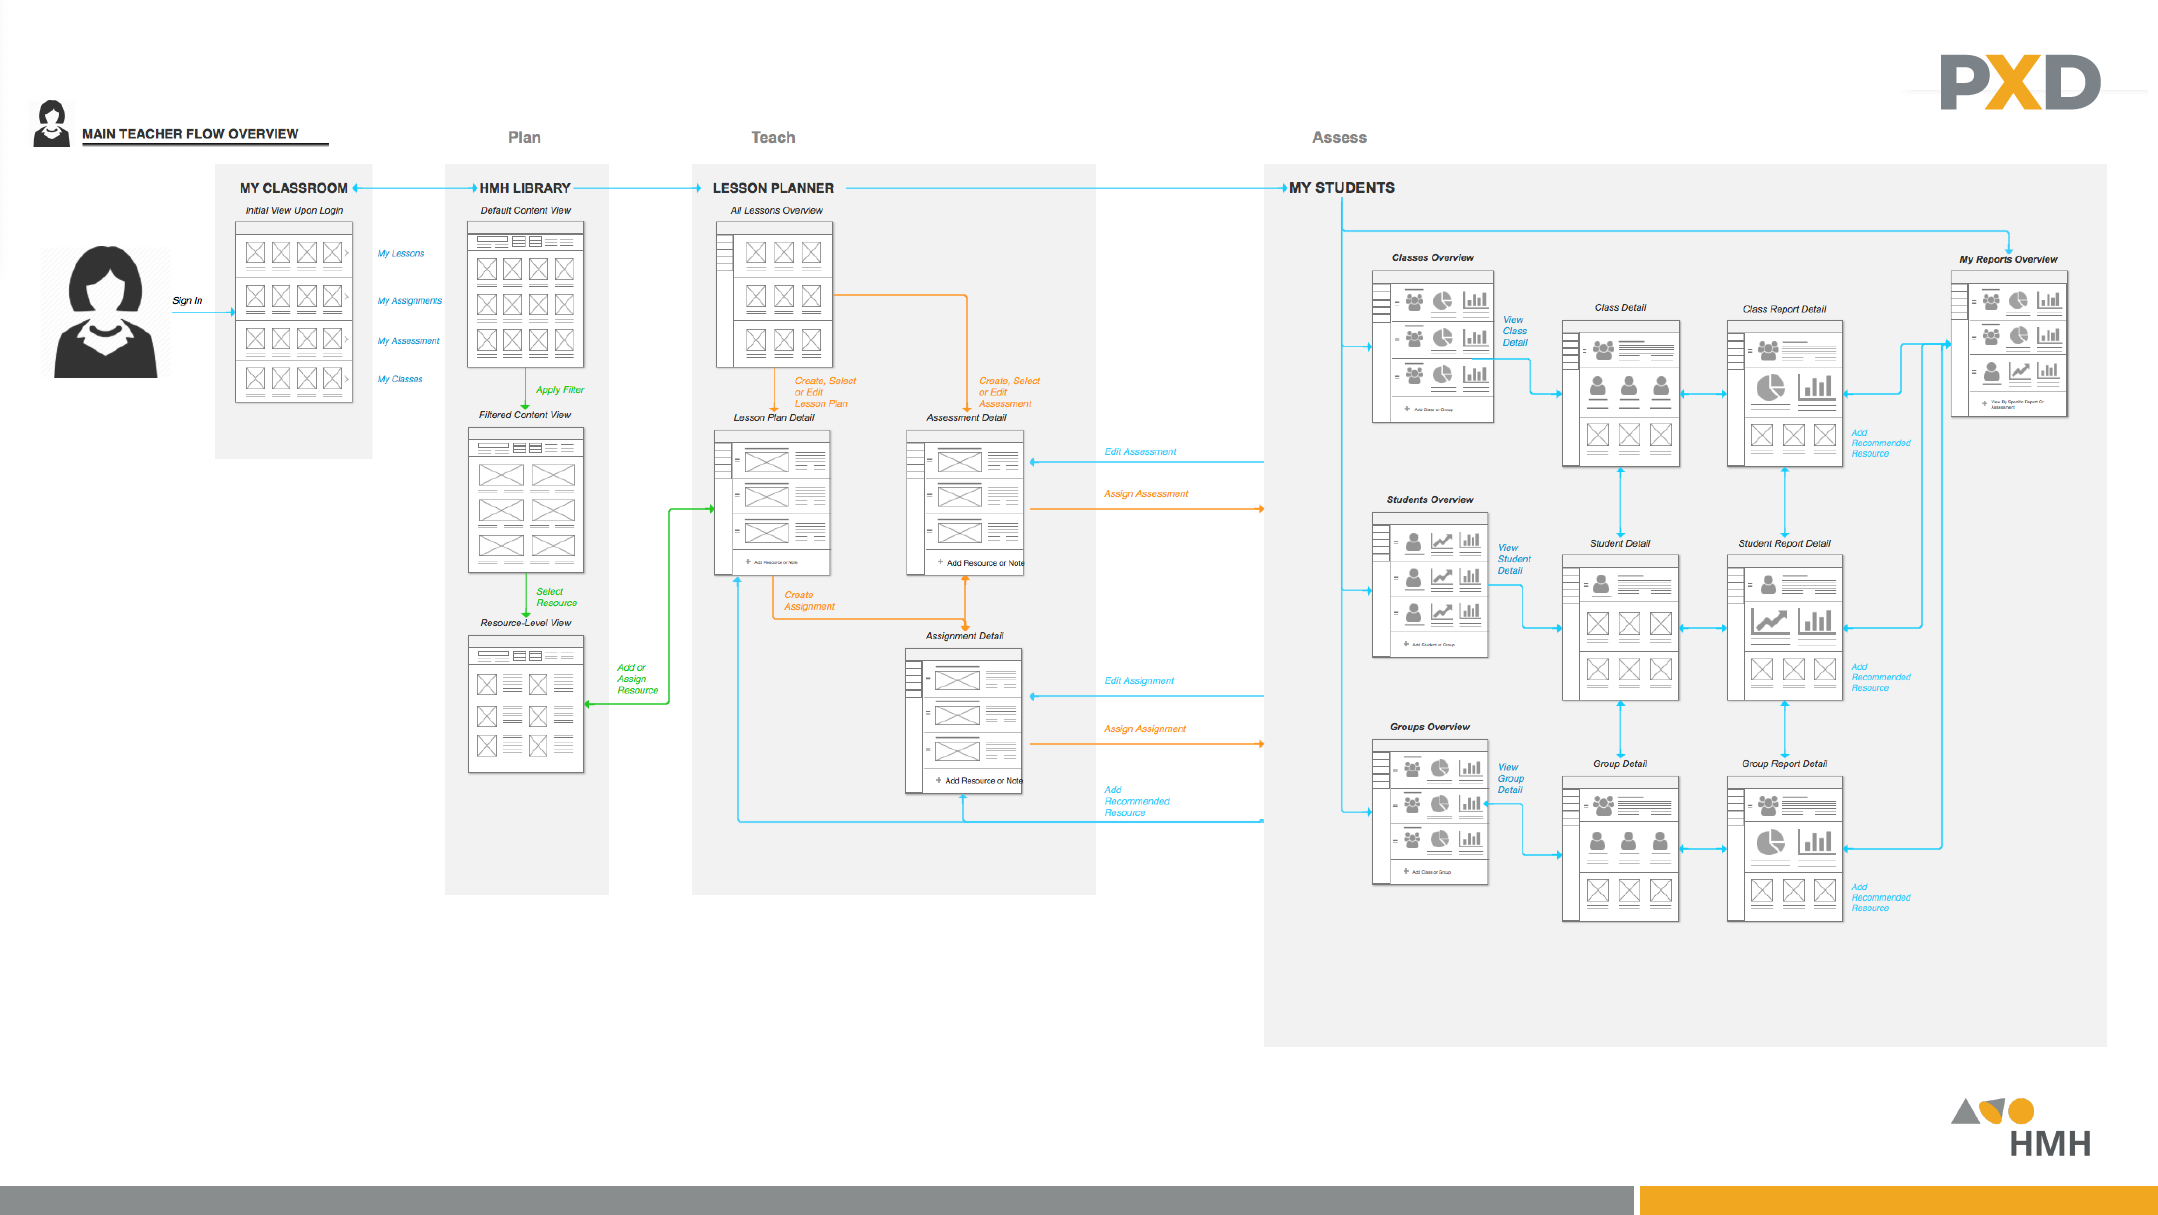The height and width of the screenshot is (1215, 2158).
Task: Select the group avatar icon in Class Detail header
Action: [x=1603, y=350]
